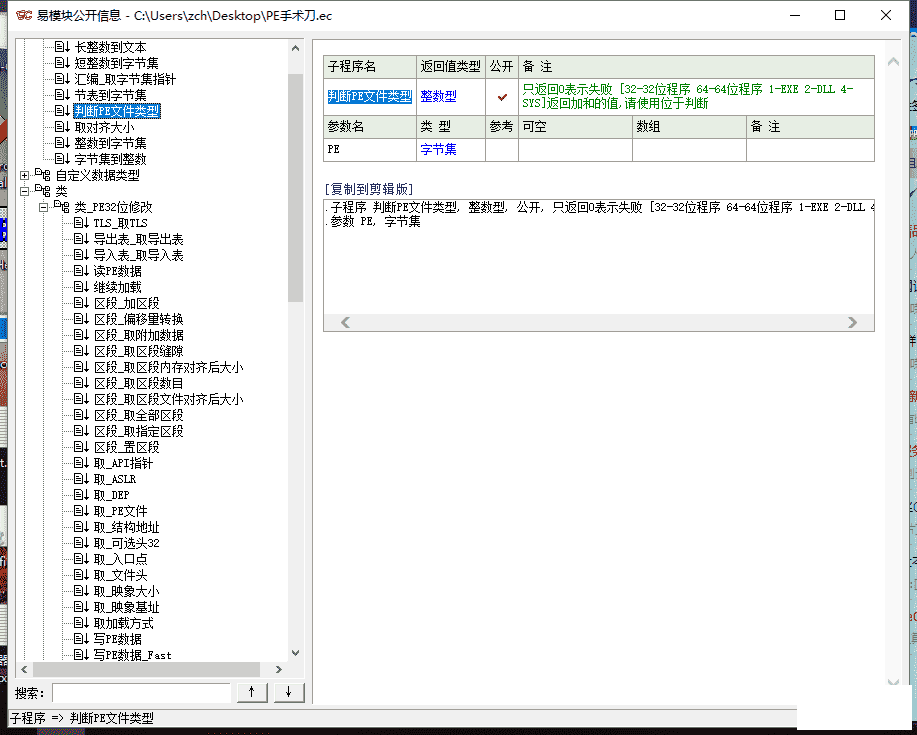This screenshot has width=917, height=735.
Task: Expand the 自定义数据类型 tree node
Action: [25, 175]
